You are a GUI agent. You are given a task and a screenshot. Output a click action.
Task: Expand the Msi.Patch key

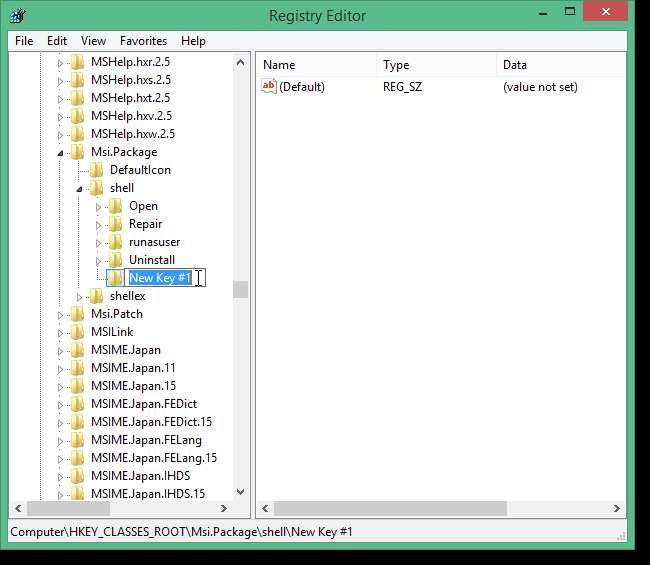coord(60,315)
